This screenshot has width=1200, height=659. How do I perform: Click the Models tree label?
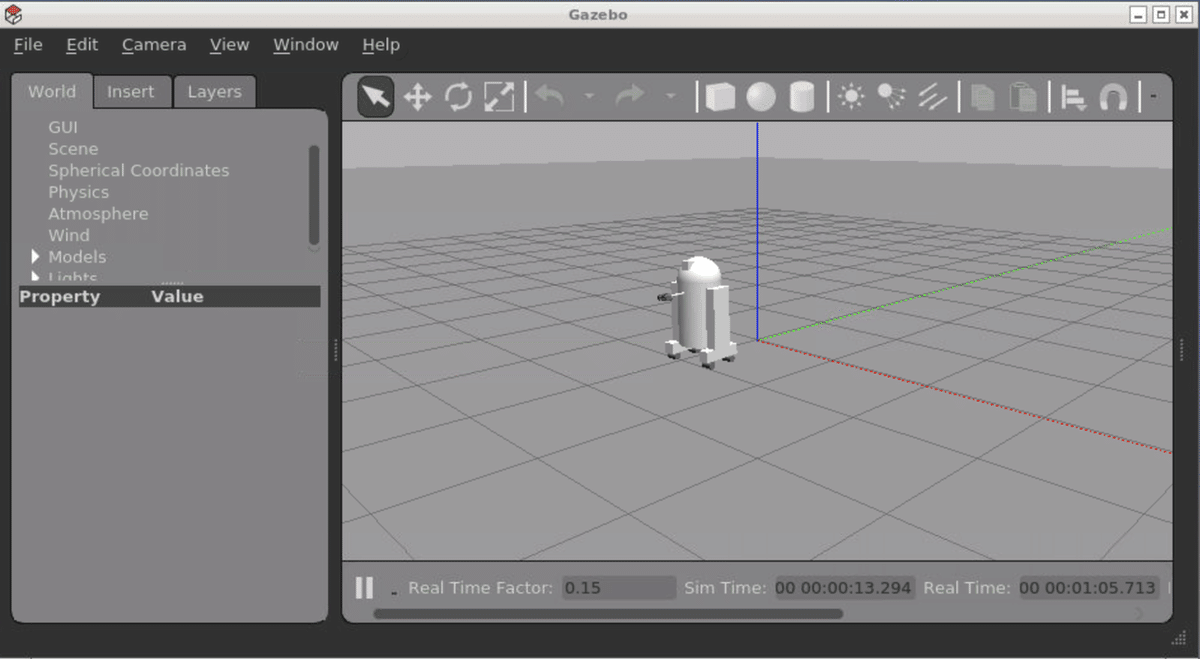[x=77, y=257]
